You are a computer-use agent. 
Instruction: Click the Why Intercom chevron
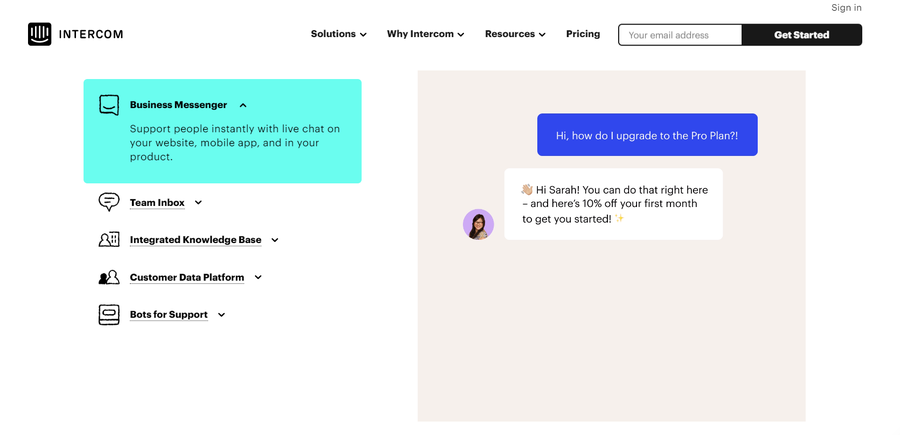click(x=461, y=35)
